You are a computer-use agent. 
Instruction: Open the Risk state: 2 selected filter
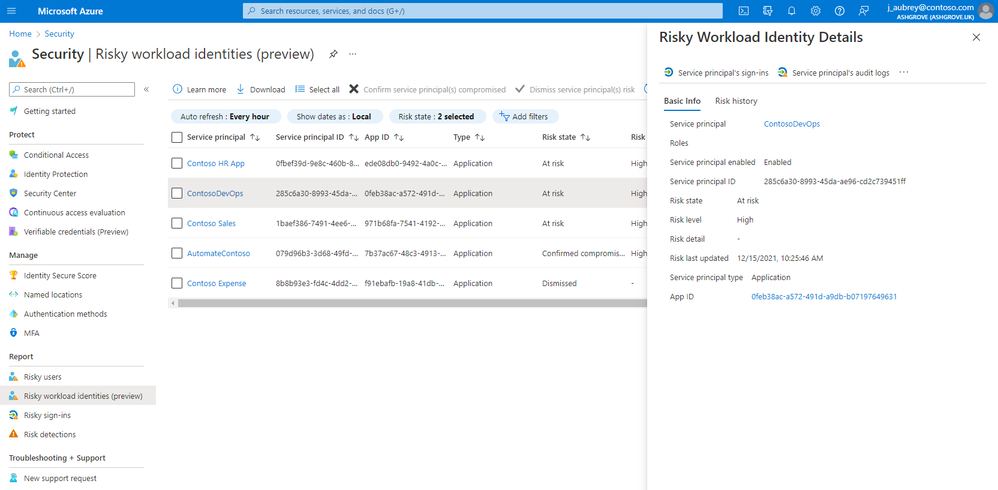pyautogui.click(x=437, y=116)
